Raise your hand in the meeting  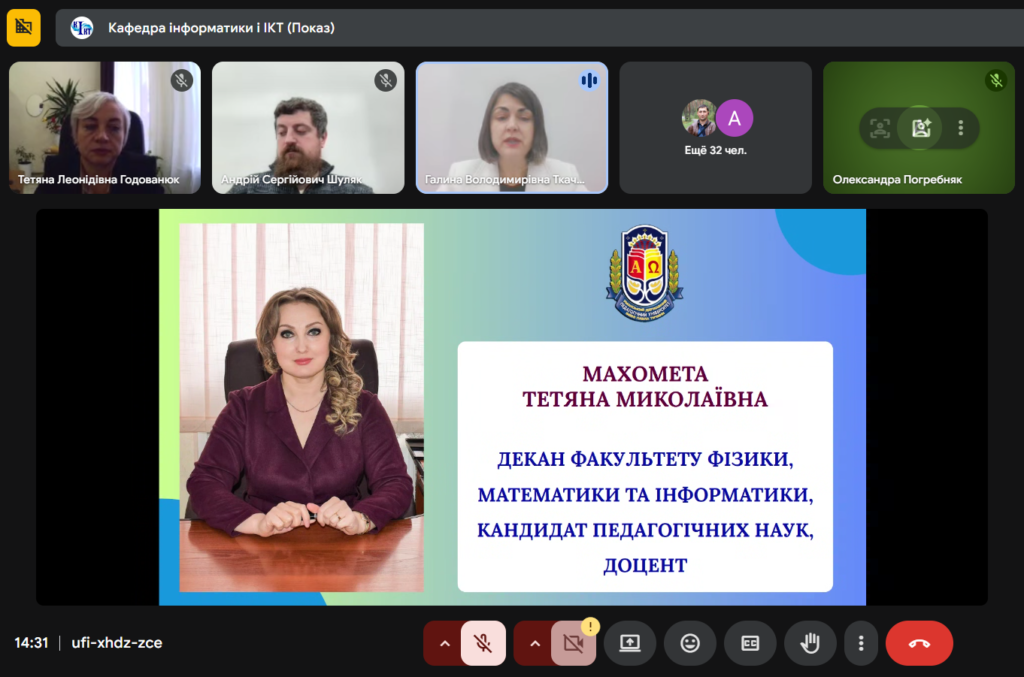tap(810, 643)
